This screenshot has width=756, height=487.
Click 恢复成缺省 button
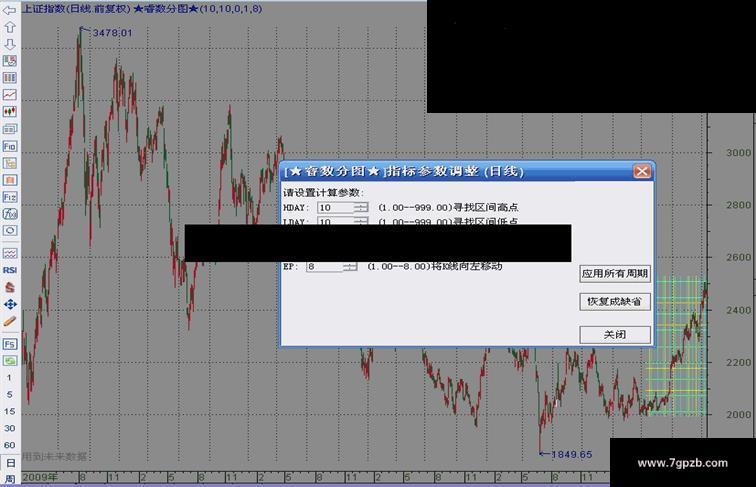click(x=615, y=302)
